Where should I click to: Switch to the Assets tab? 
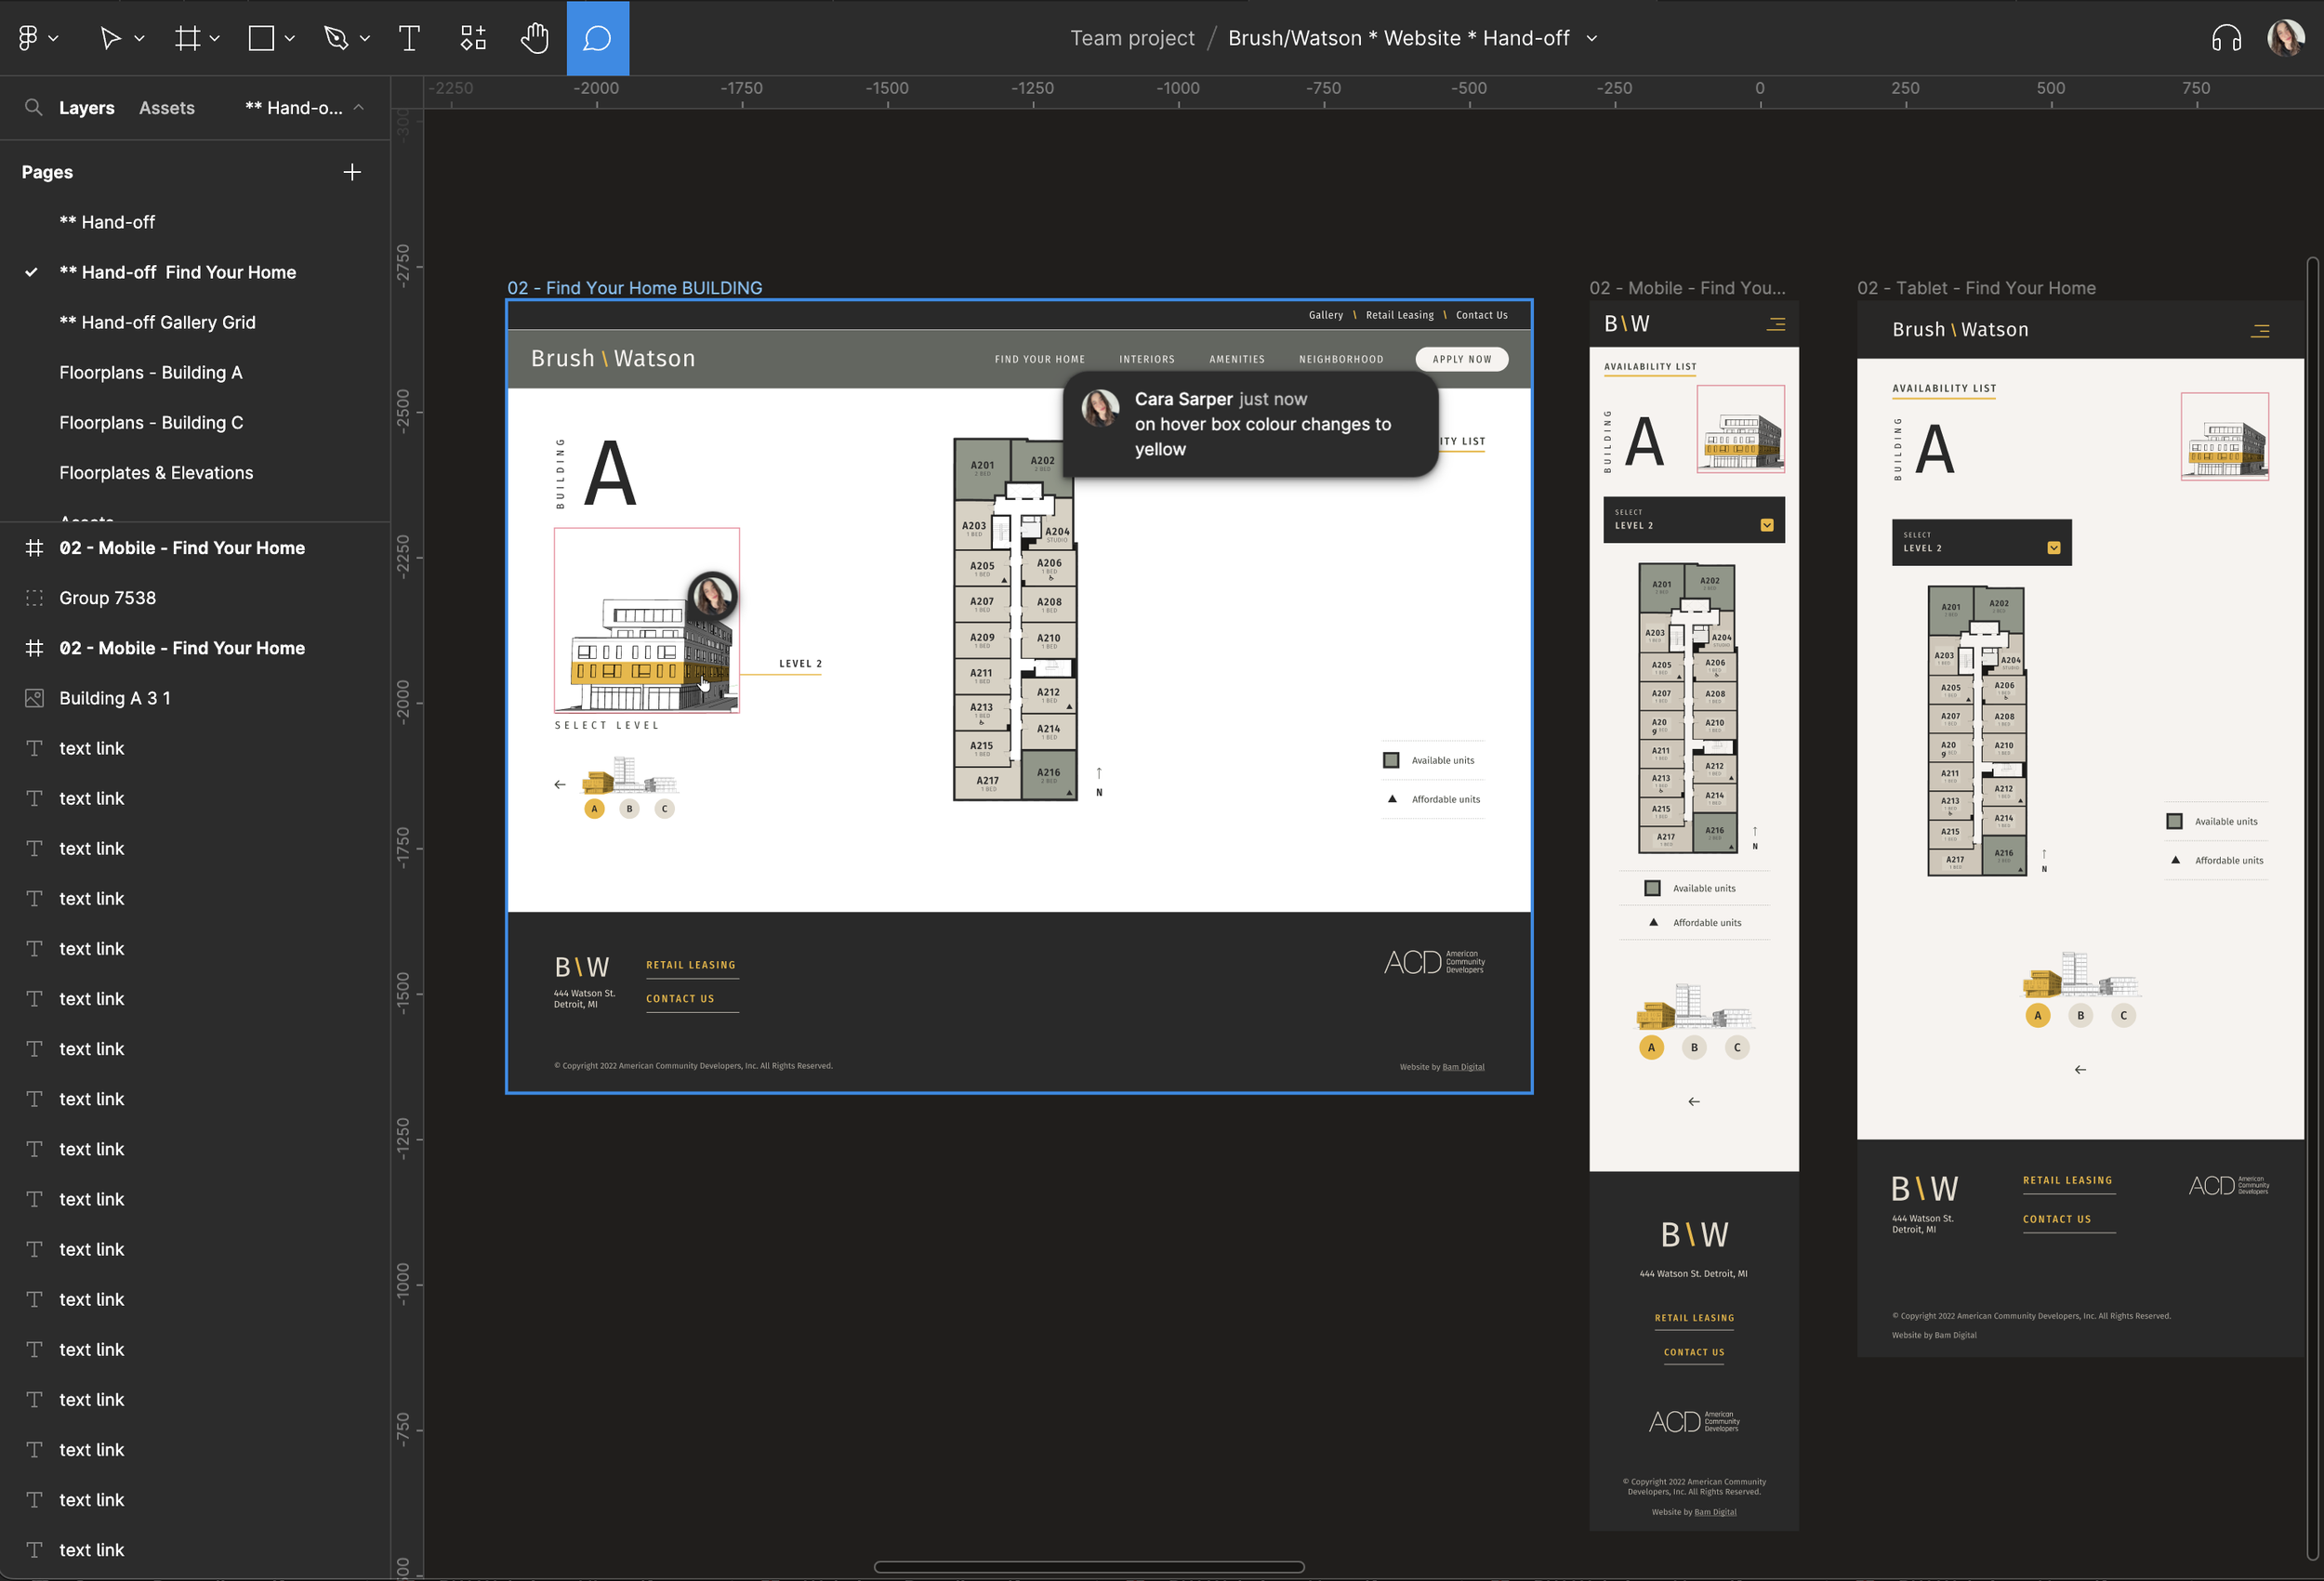(x=166, y=107)
